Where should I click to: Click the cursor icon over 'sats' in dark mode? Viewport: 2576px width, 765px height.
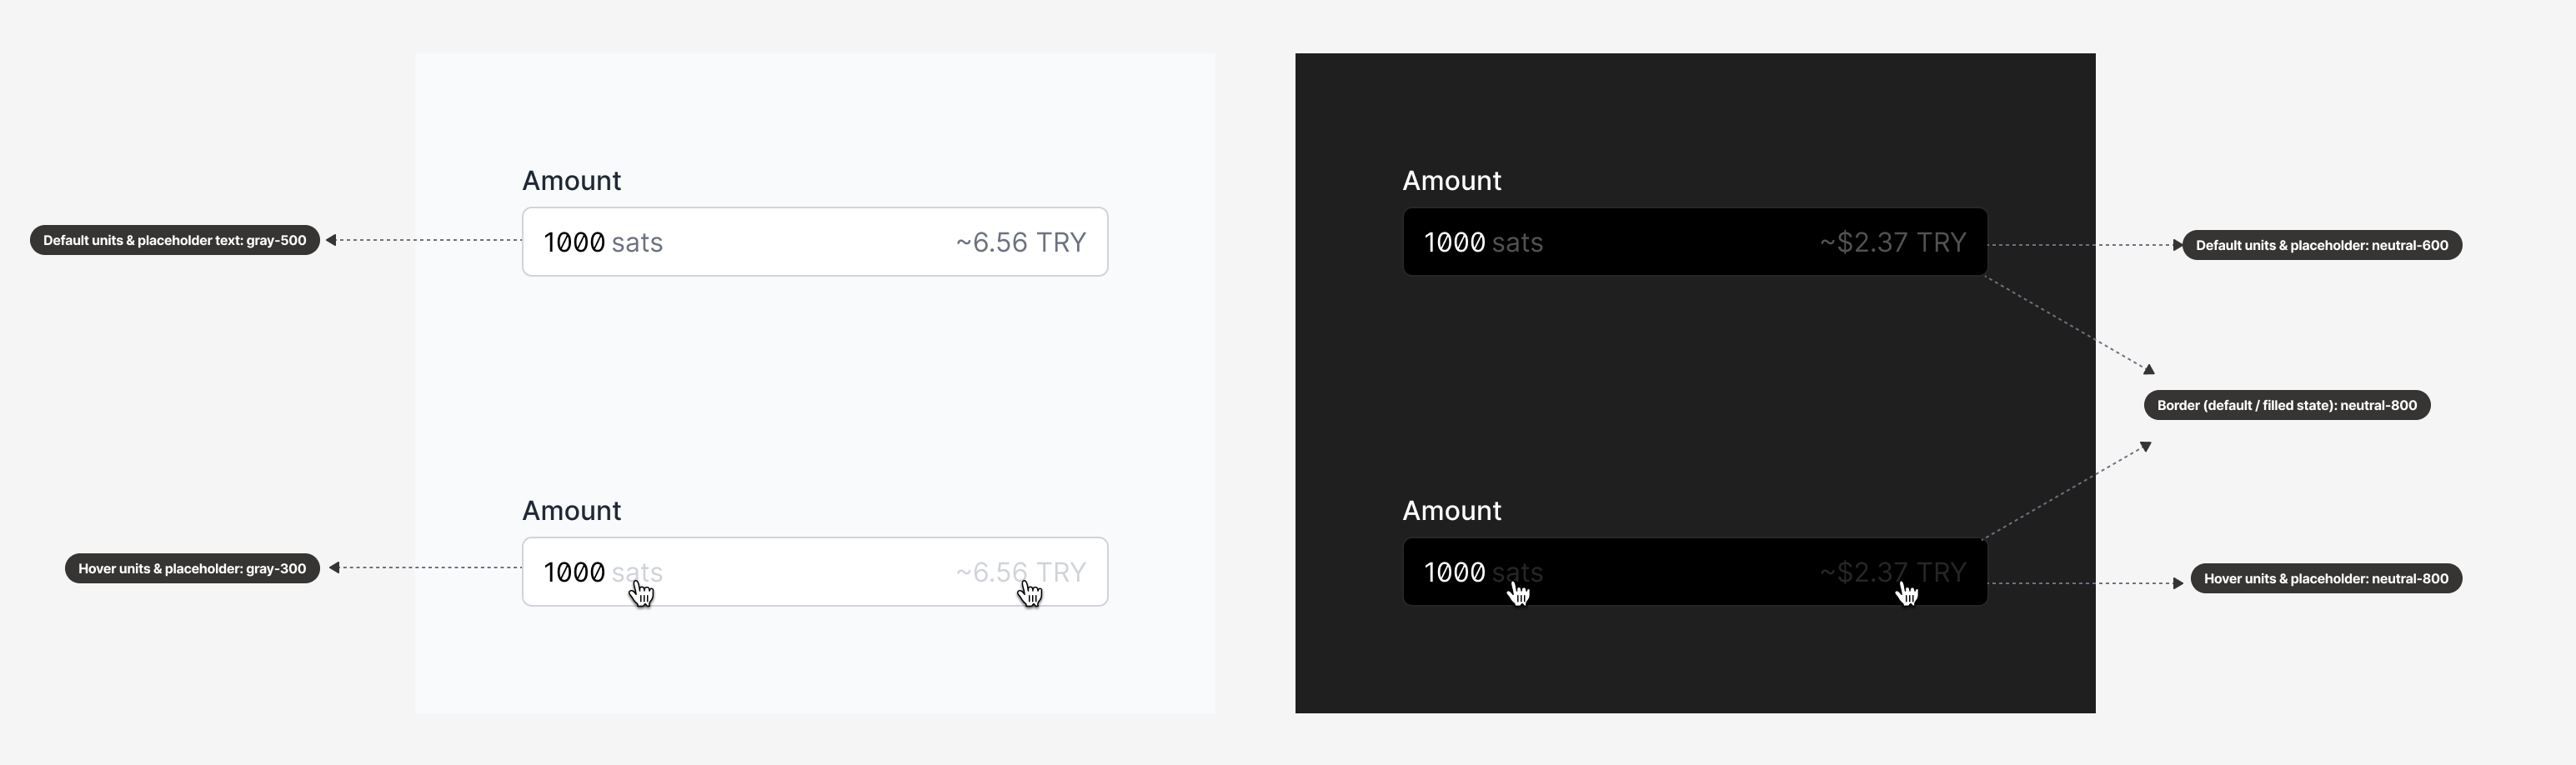tap(1520, 593)
